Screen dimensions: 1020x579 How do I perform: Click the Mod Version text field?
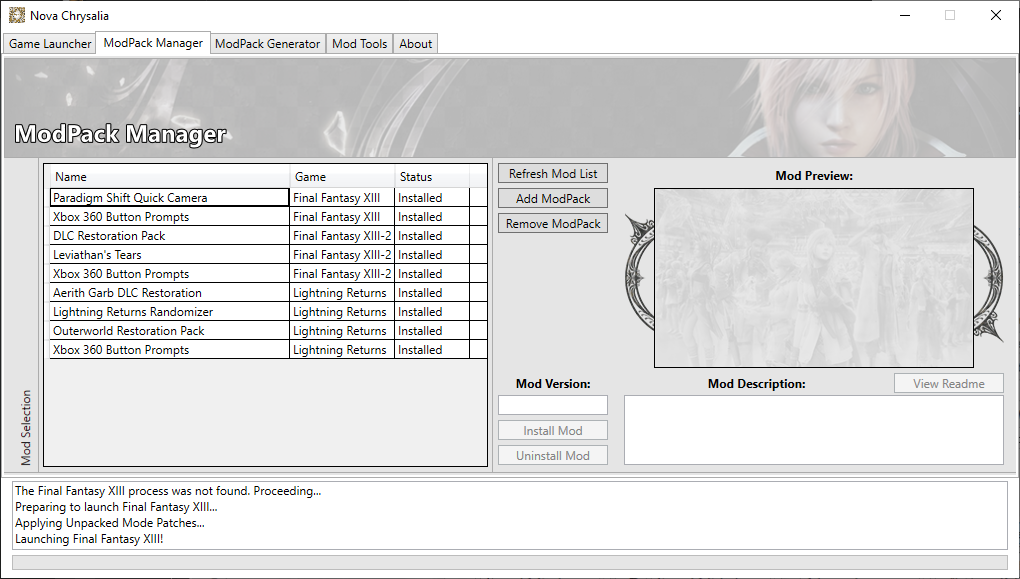[x=553, y=405]
